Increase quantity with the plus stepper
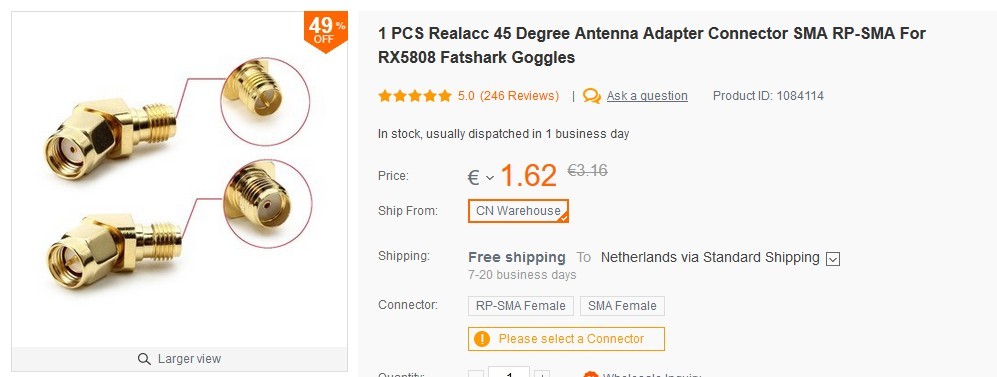The width and height of the screenshot is (997, 377). tap(542, 374)
